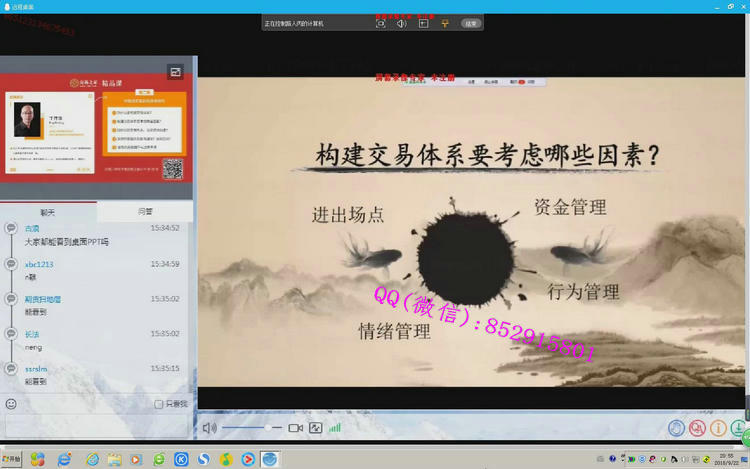This screenshot has height=469, width=750.
Task: Switch to the 聊天 tab
Action: (48, 212)
